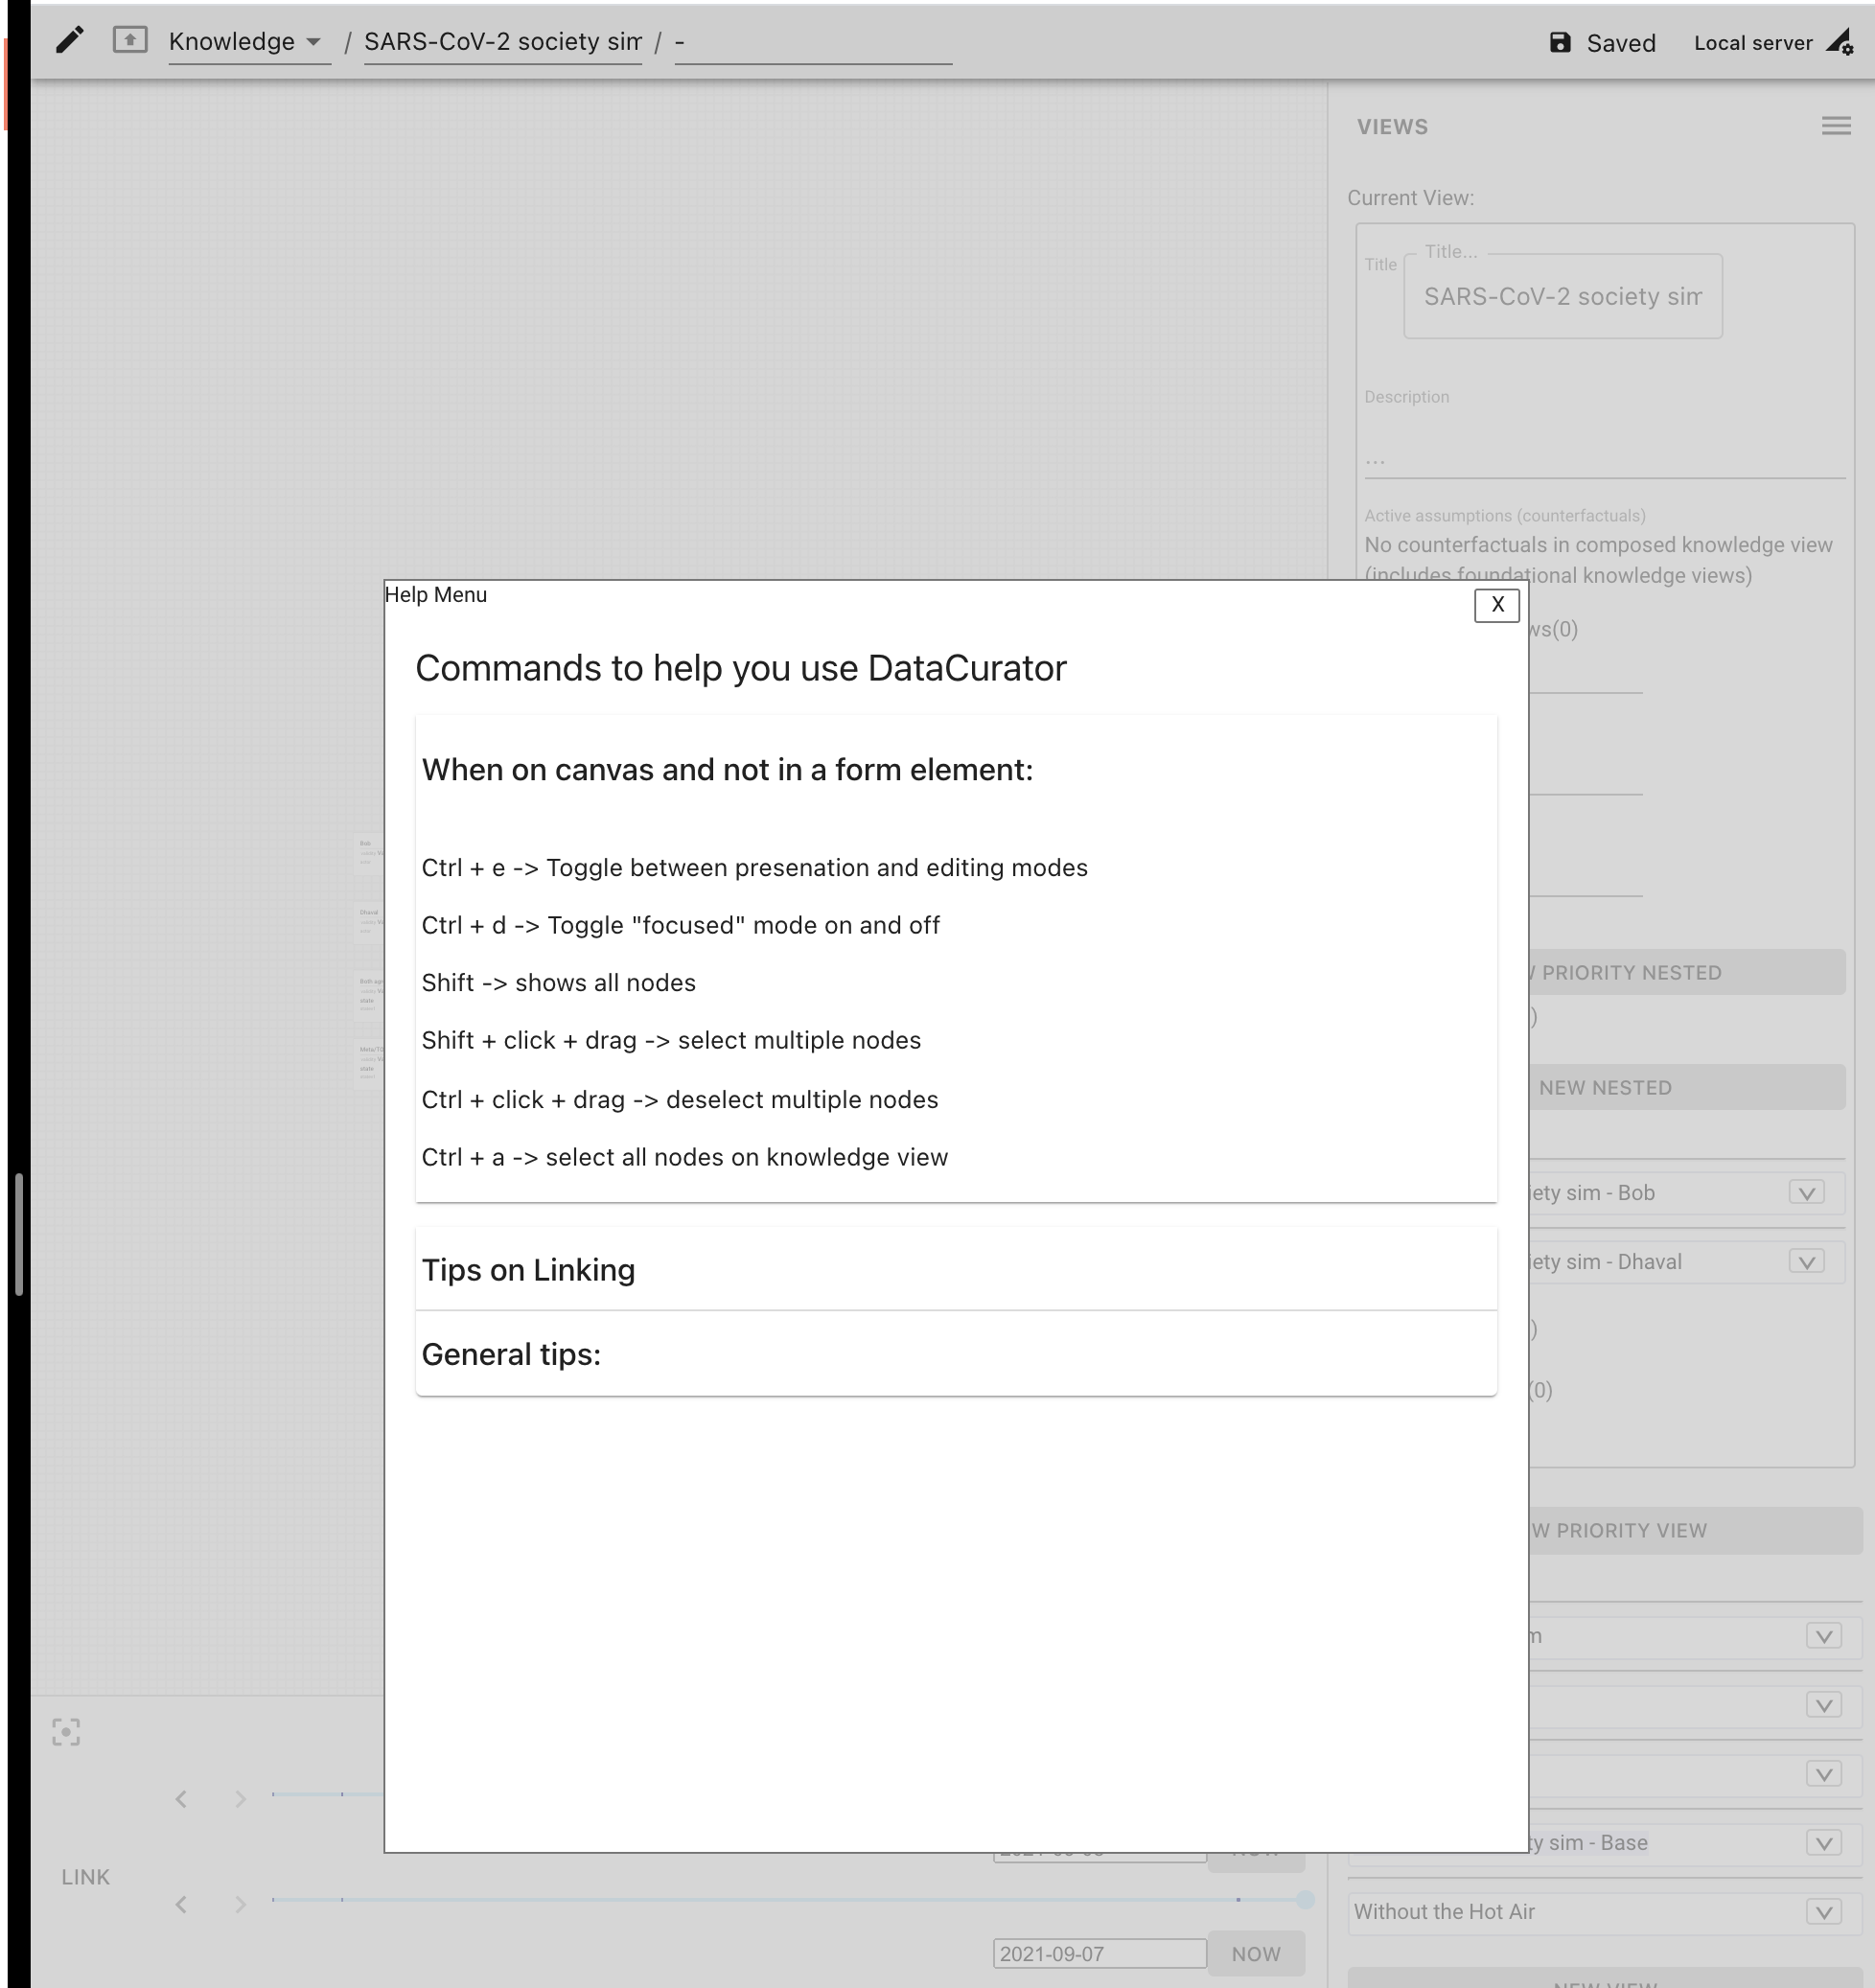1875x1988 pixels.
Task: Expand the Tips on Linking section
Action: [956, 1270]
